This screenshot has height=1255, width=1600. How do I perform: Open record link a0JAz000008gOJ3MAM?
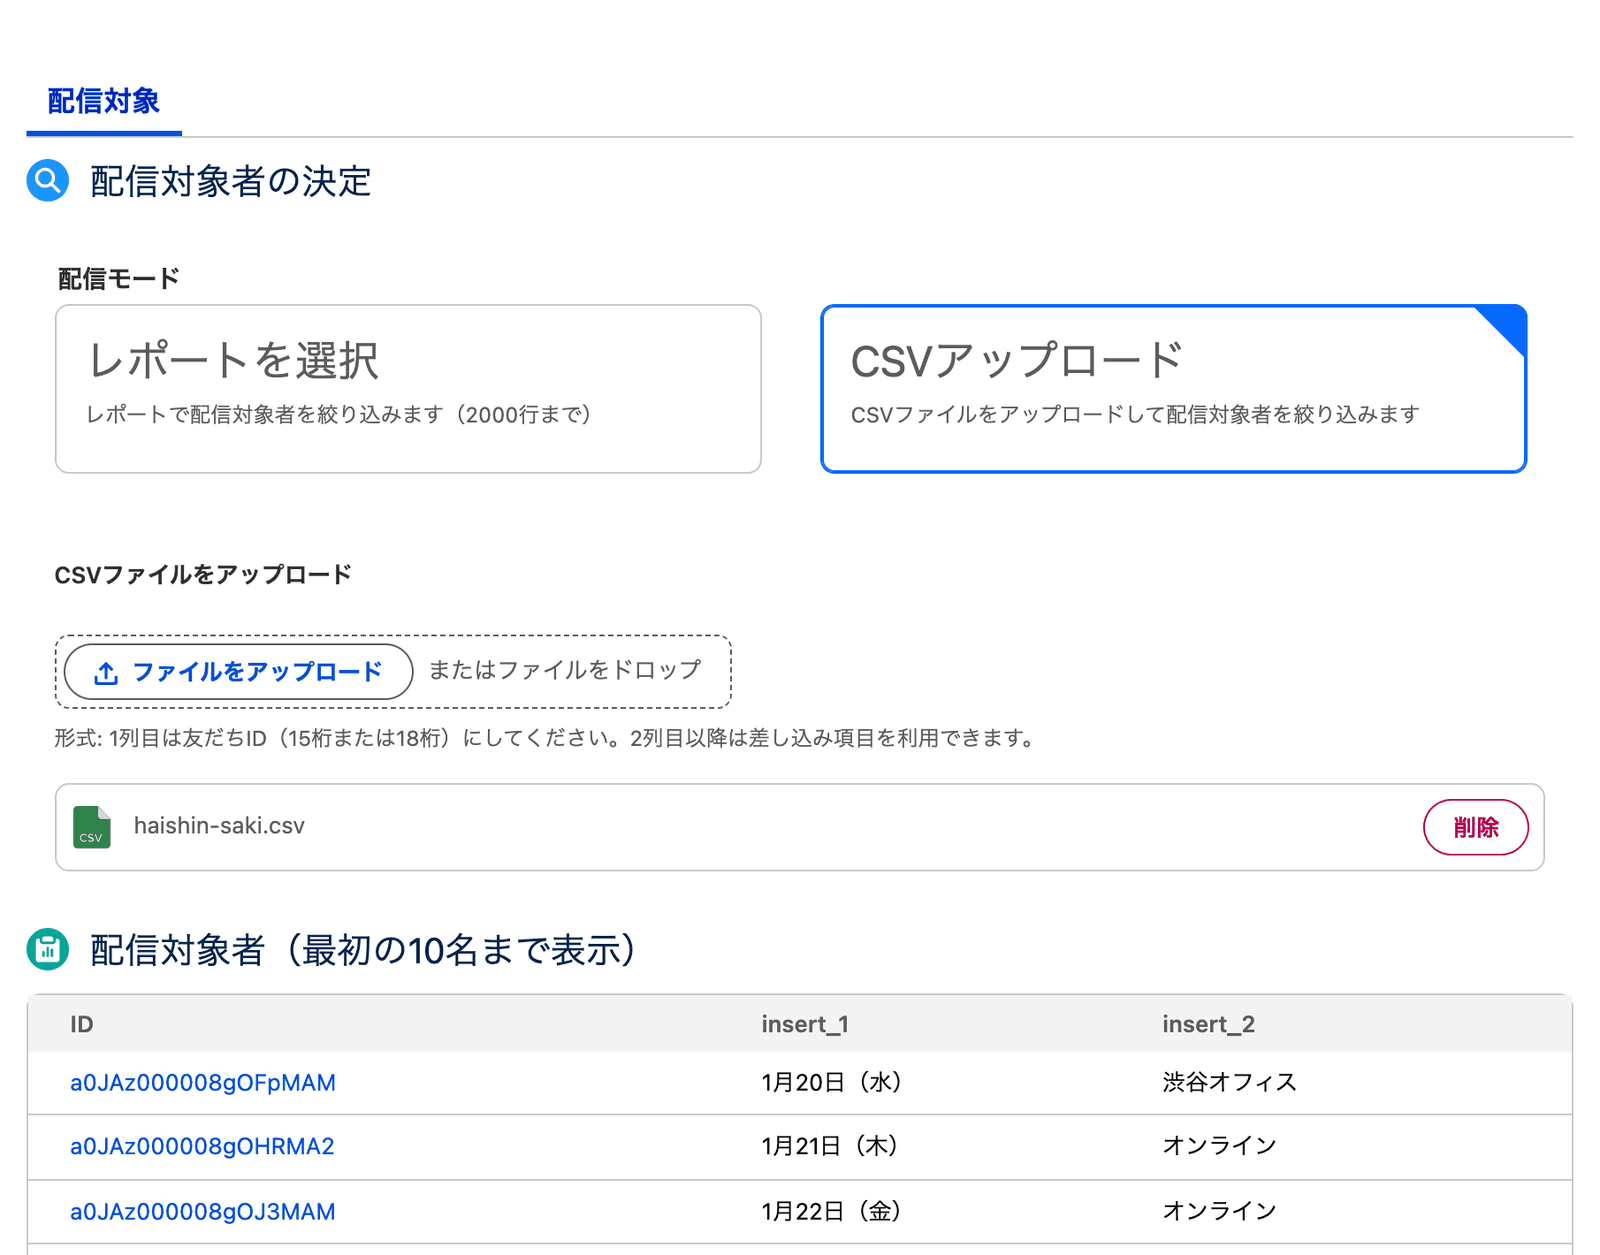click(203, 1212)
